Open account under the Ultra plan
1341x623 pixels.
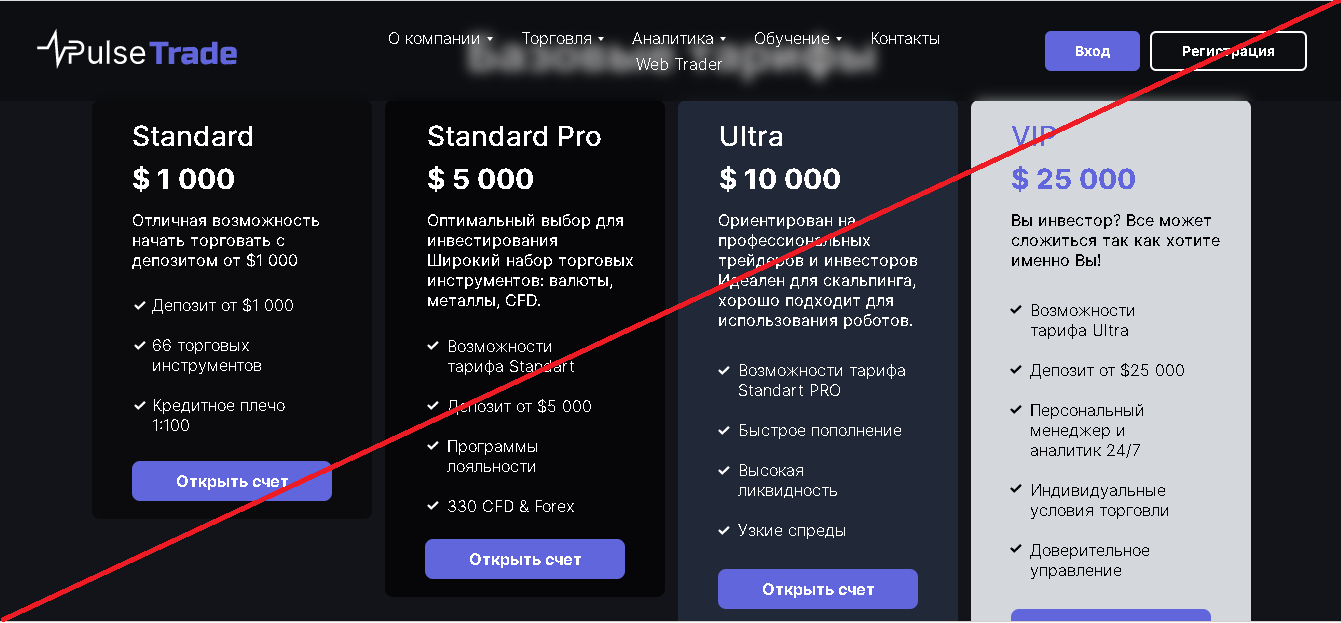(x=818, y=589)
